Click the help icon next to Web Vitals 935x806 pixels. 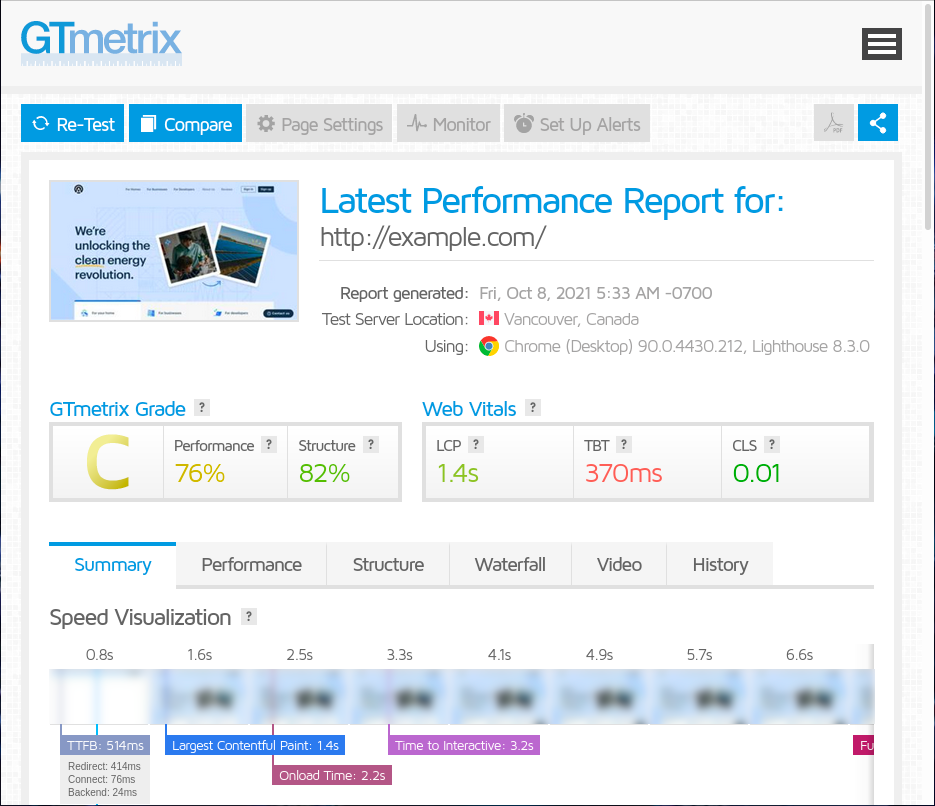(x=532, y=408)
